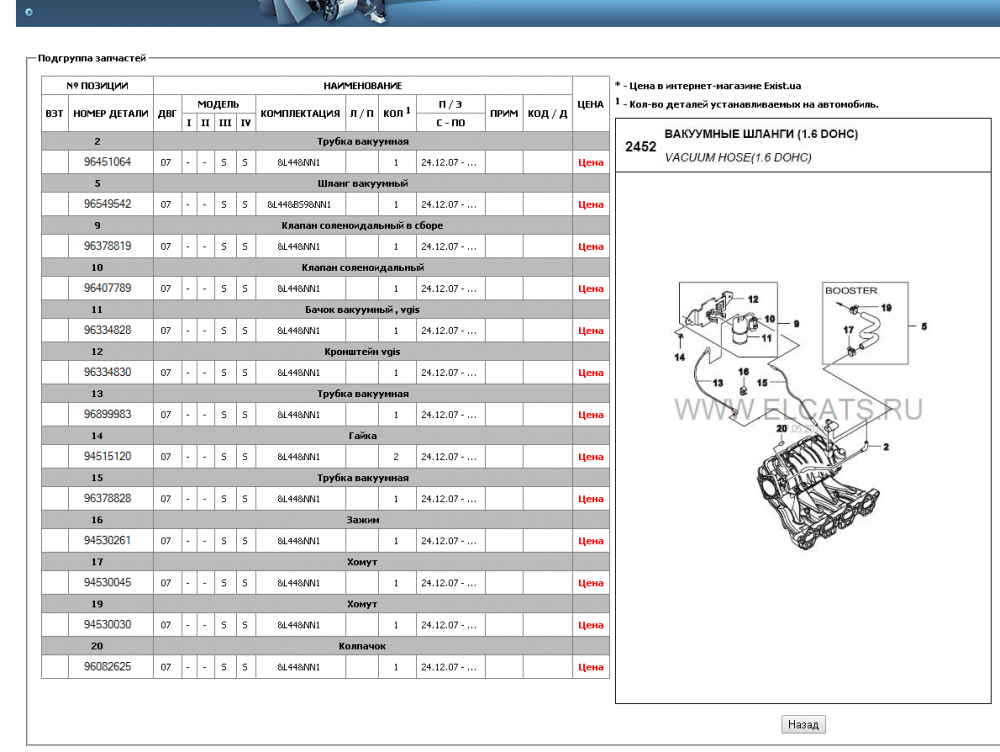The image size is (1000, 752).
Task: Open Цена link for part 96082625
Action: click(591, 667)
